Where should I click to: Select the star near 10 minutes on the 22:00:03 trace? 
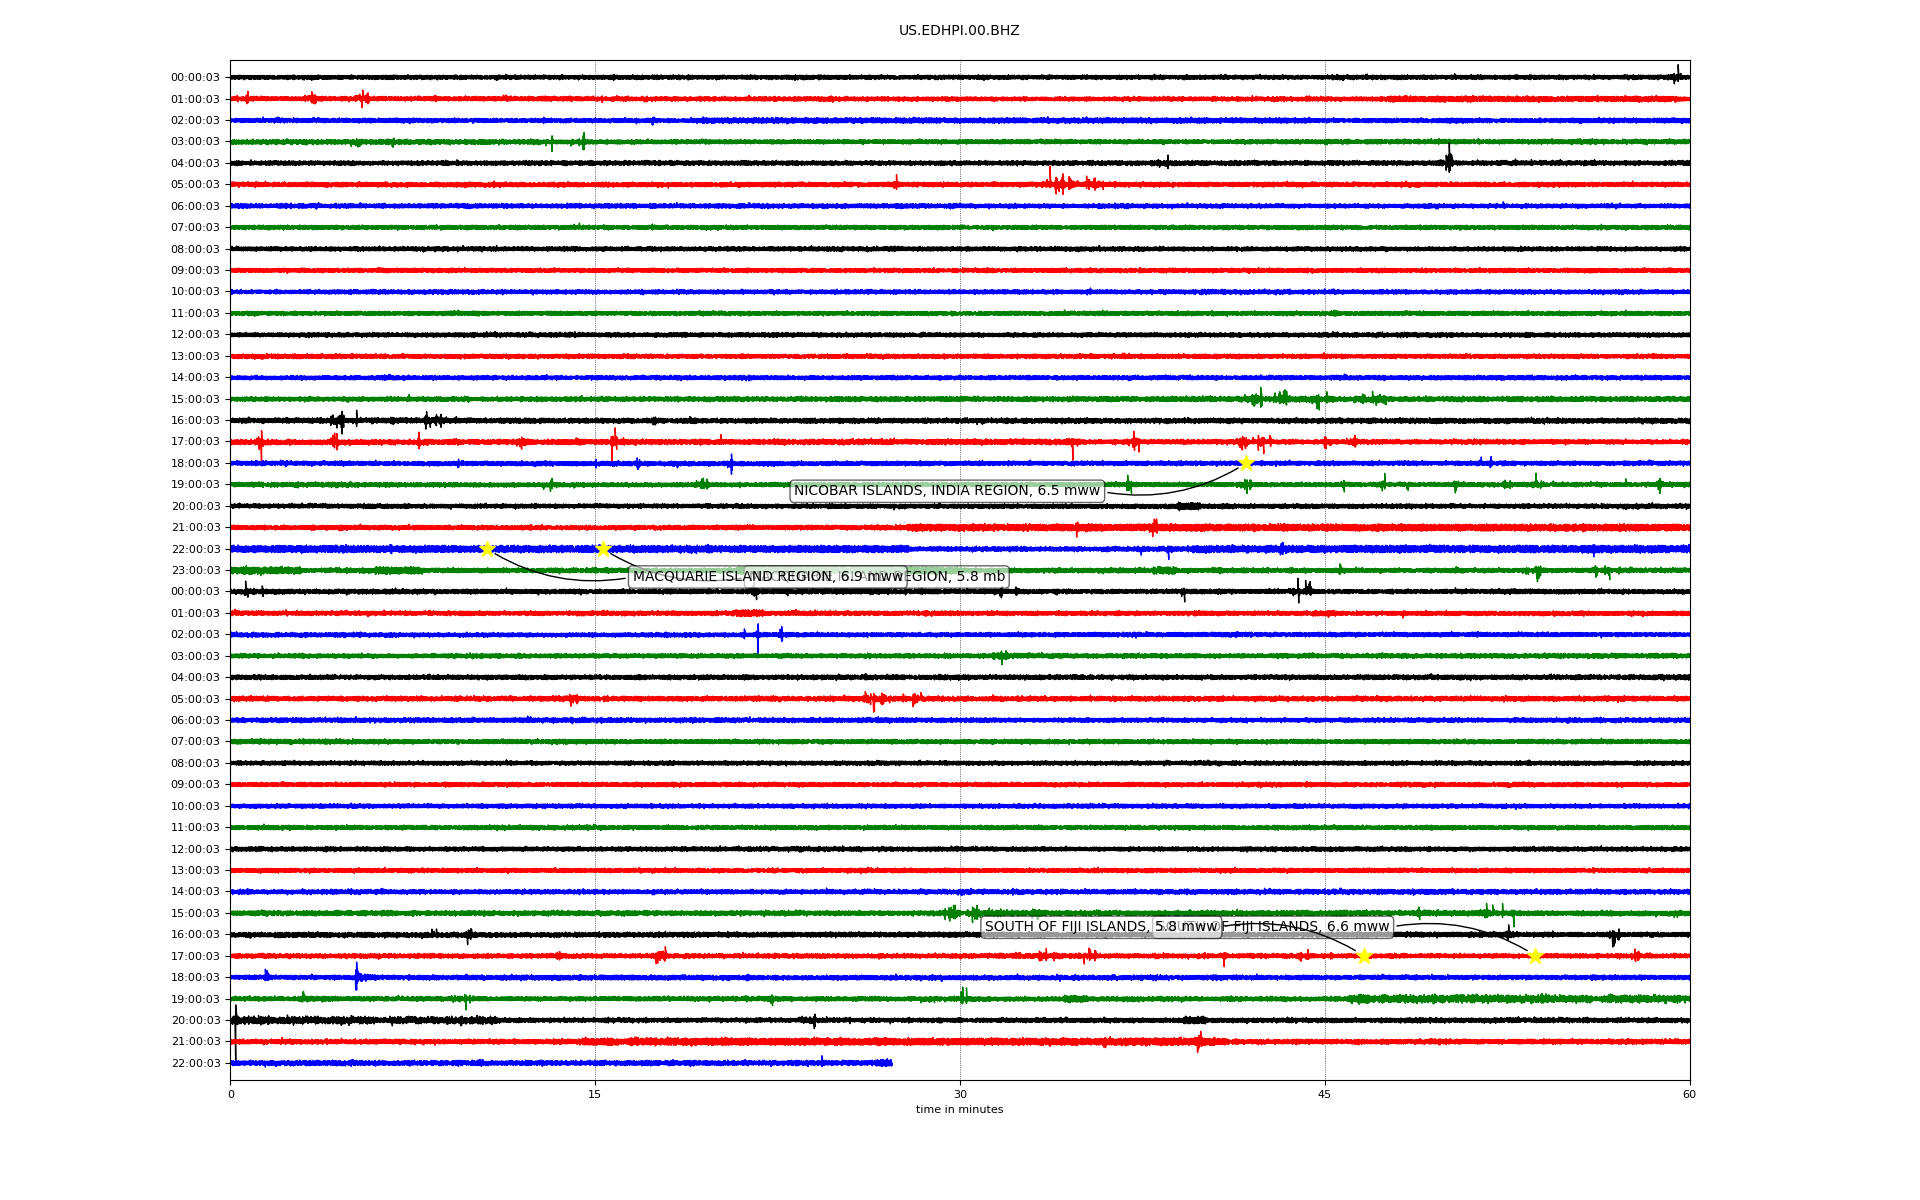[x=487, y=549]
